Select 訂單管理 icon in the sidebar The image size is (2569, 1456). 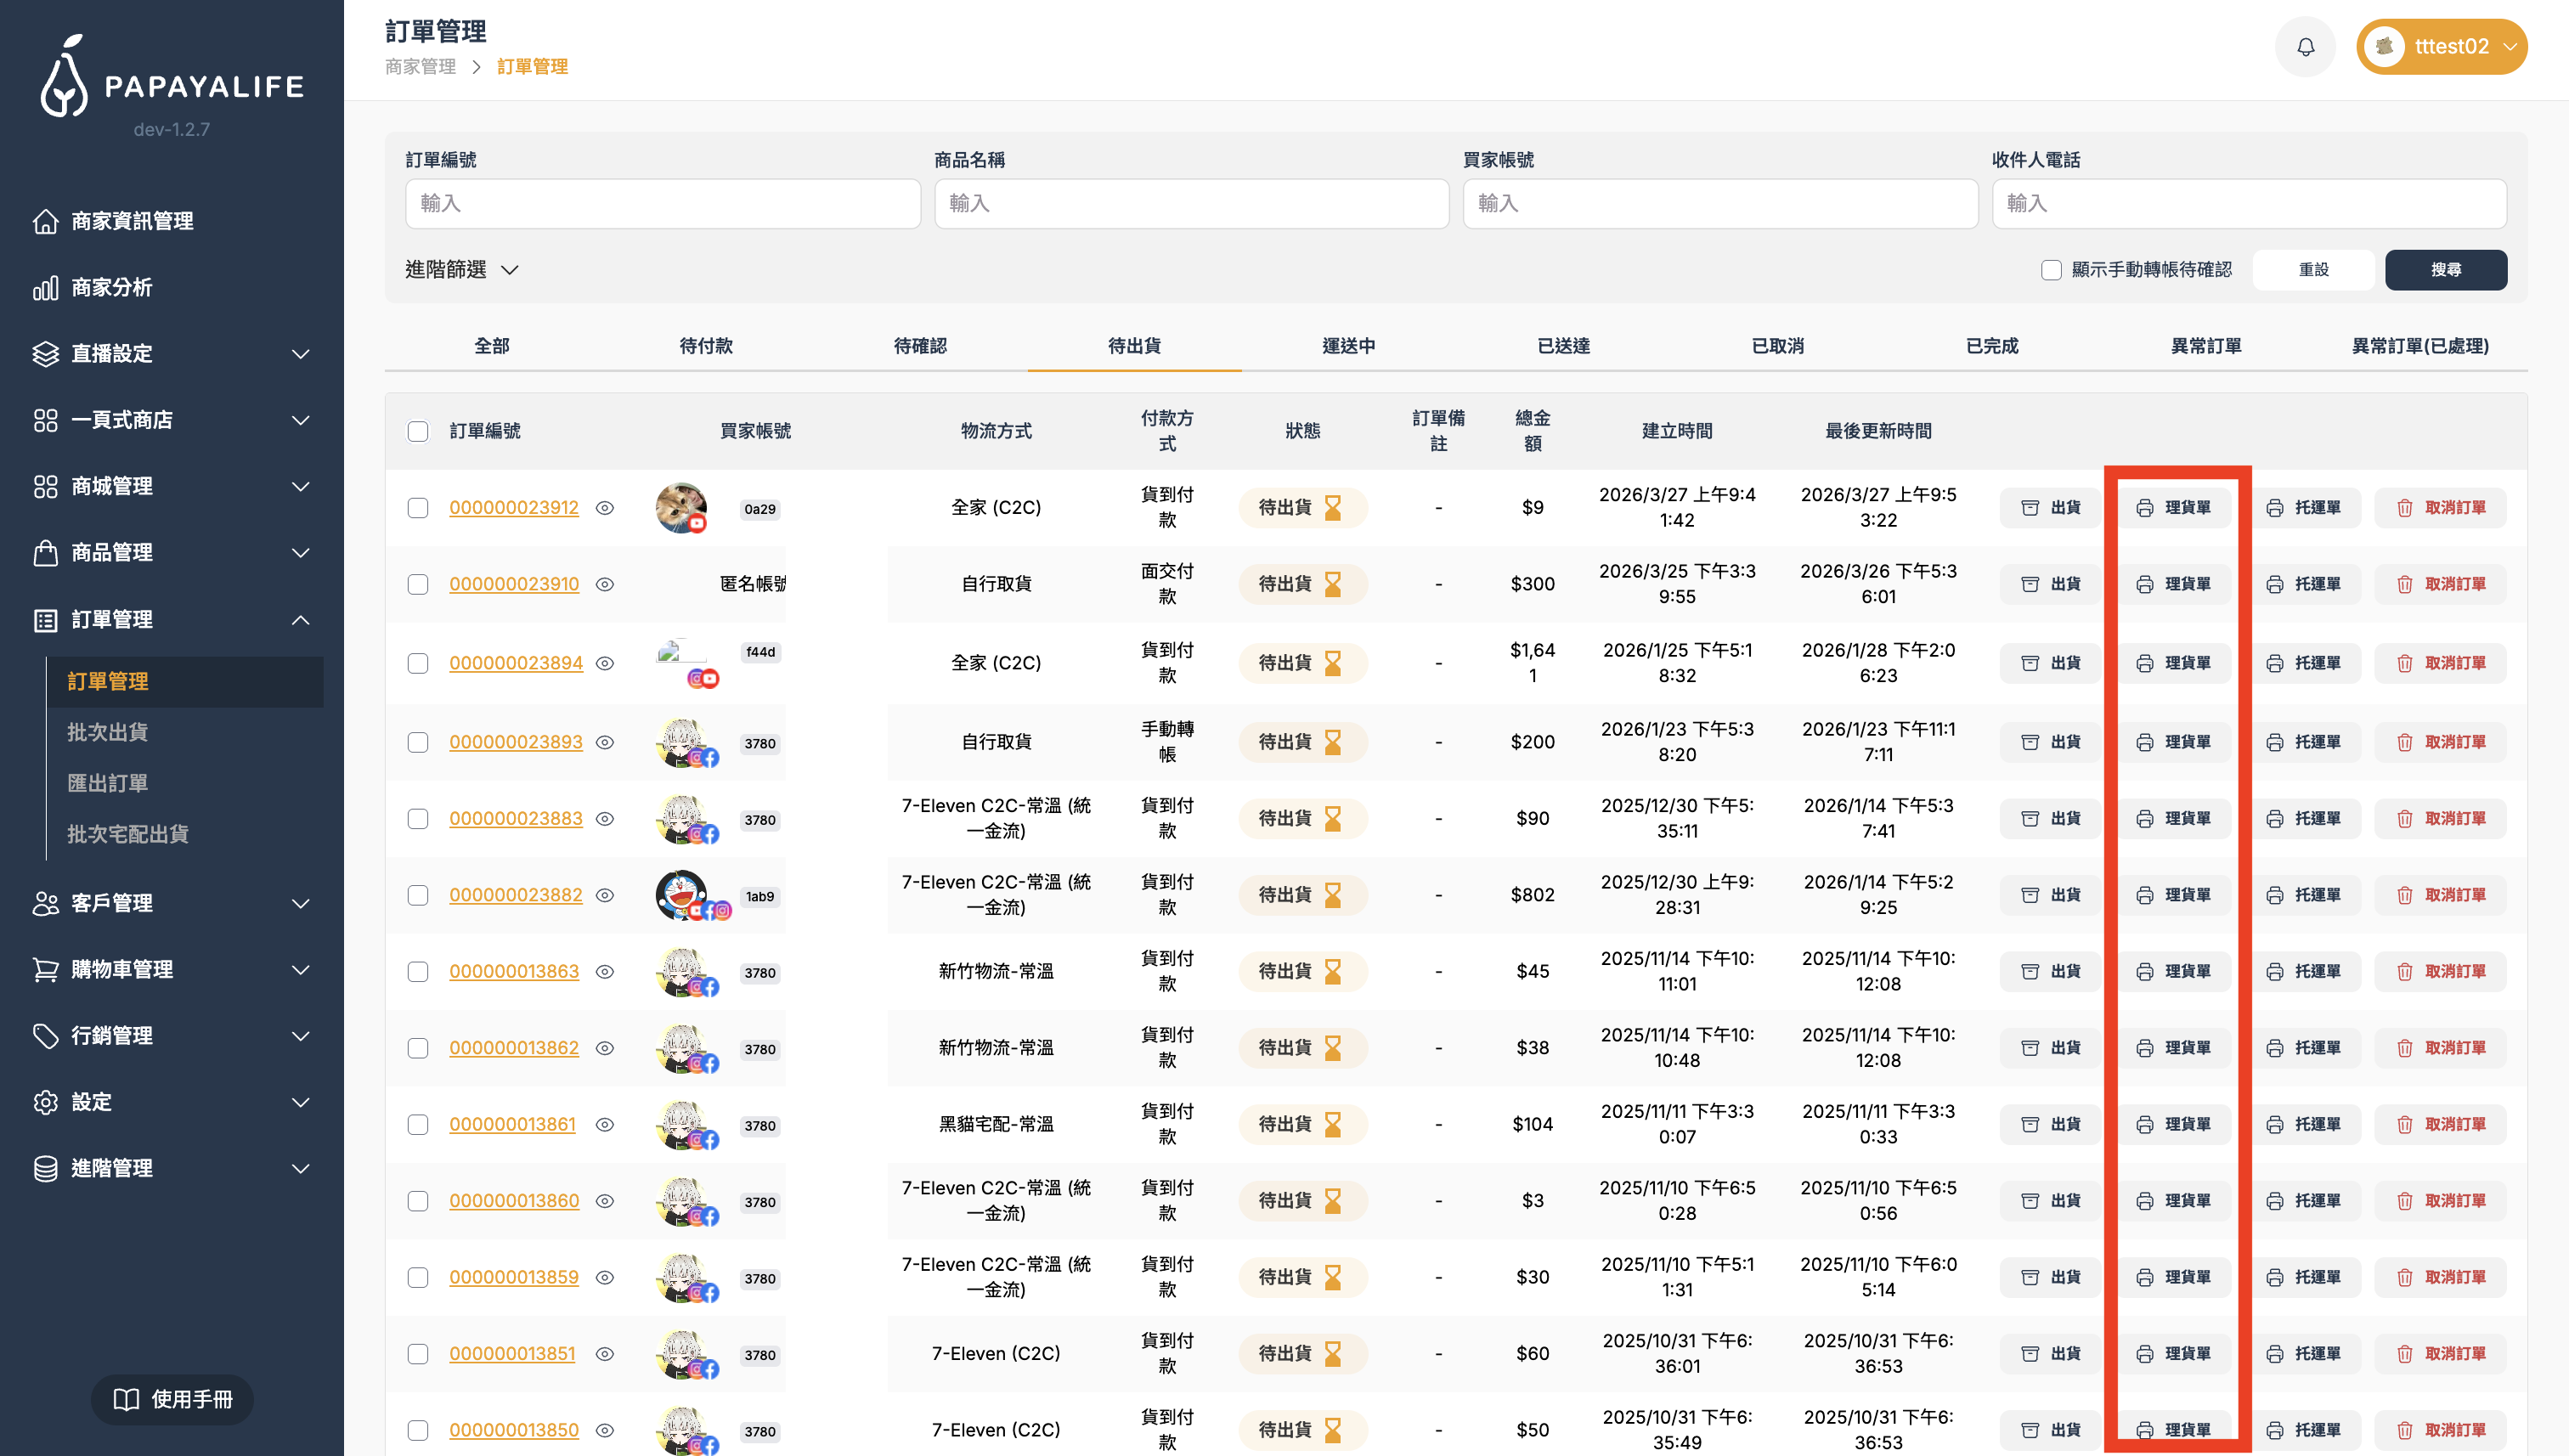coord(46,620)
